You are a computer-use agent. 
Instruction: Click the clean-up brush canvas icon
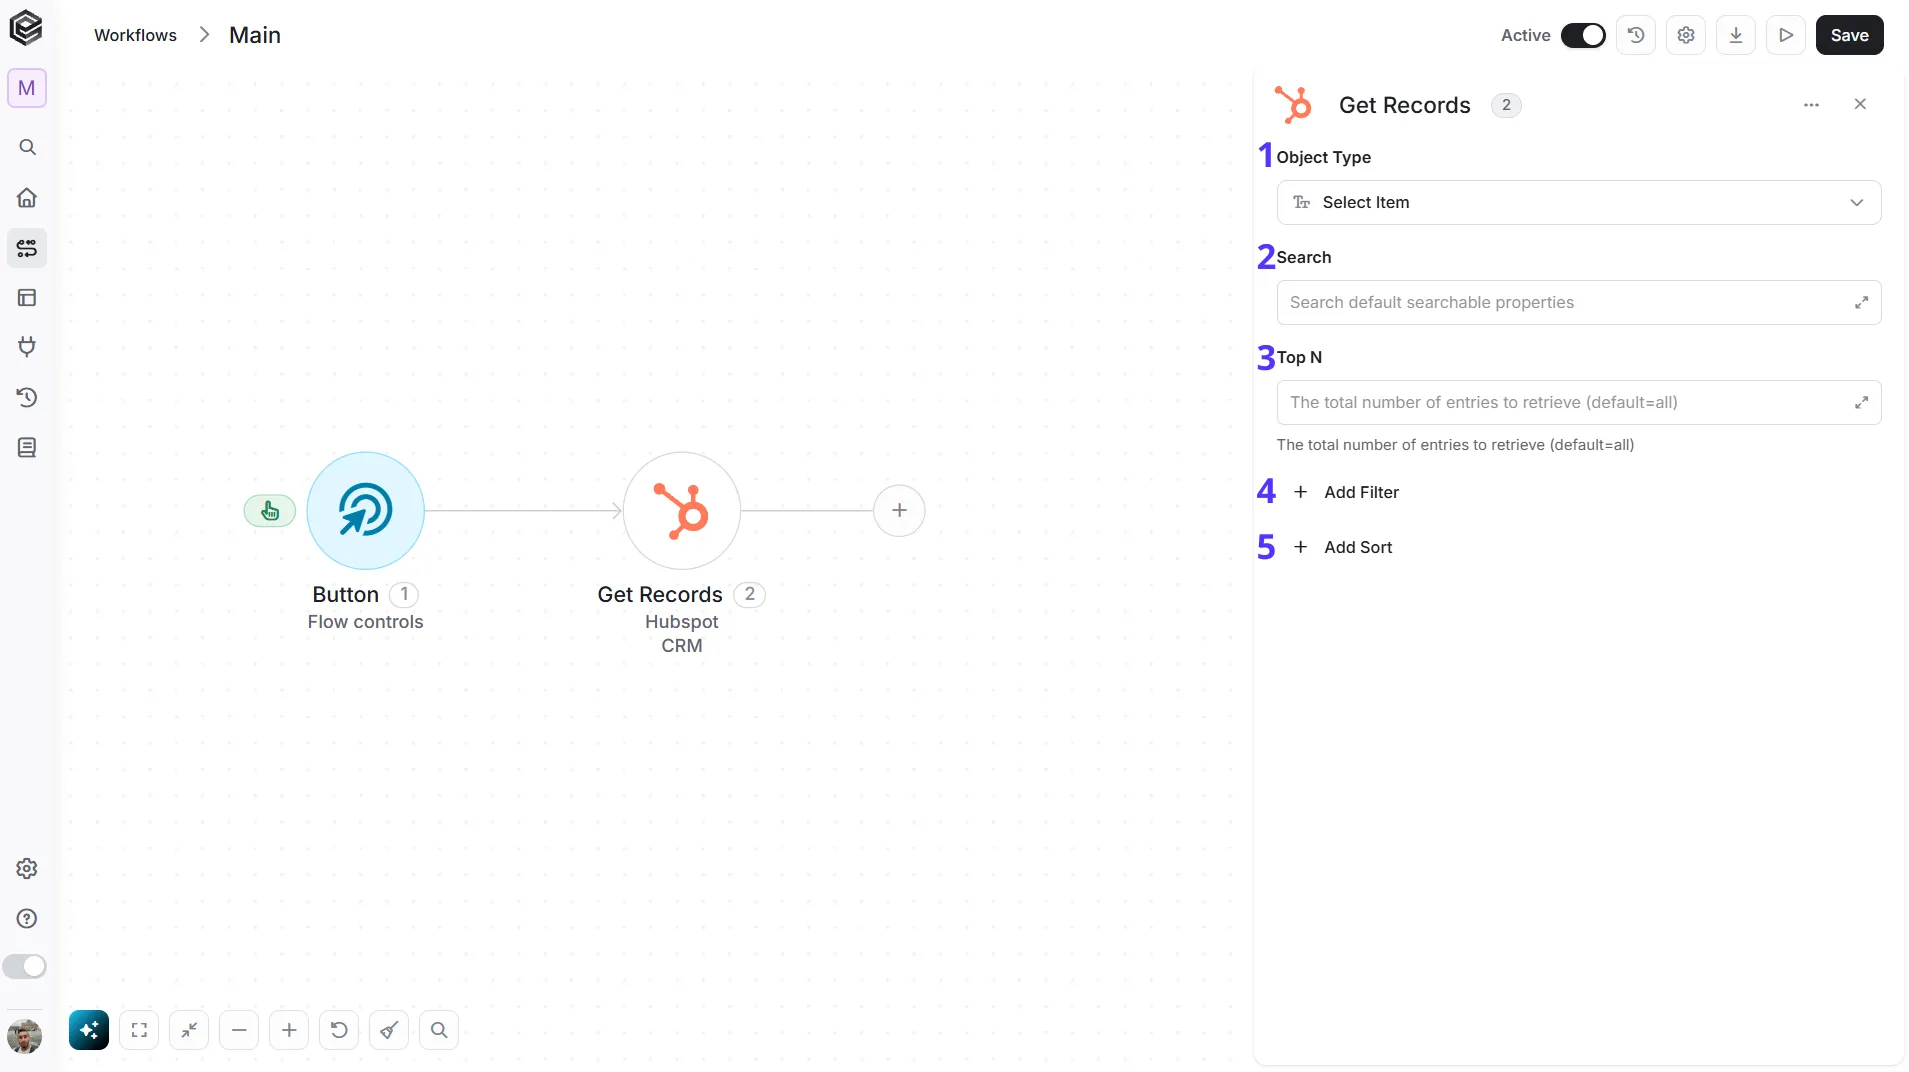389,1030
